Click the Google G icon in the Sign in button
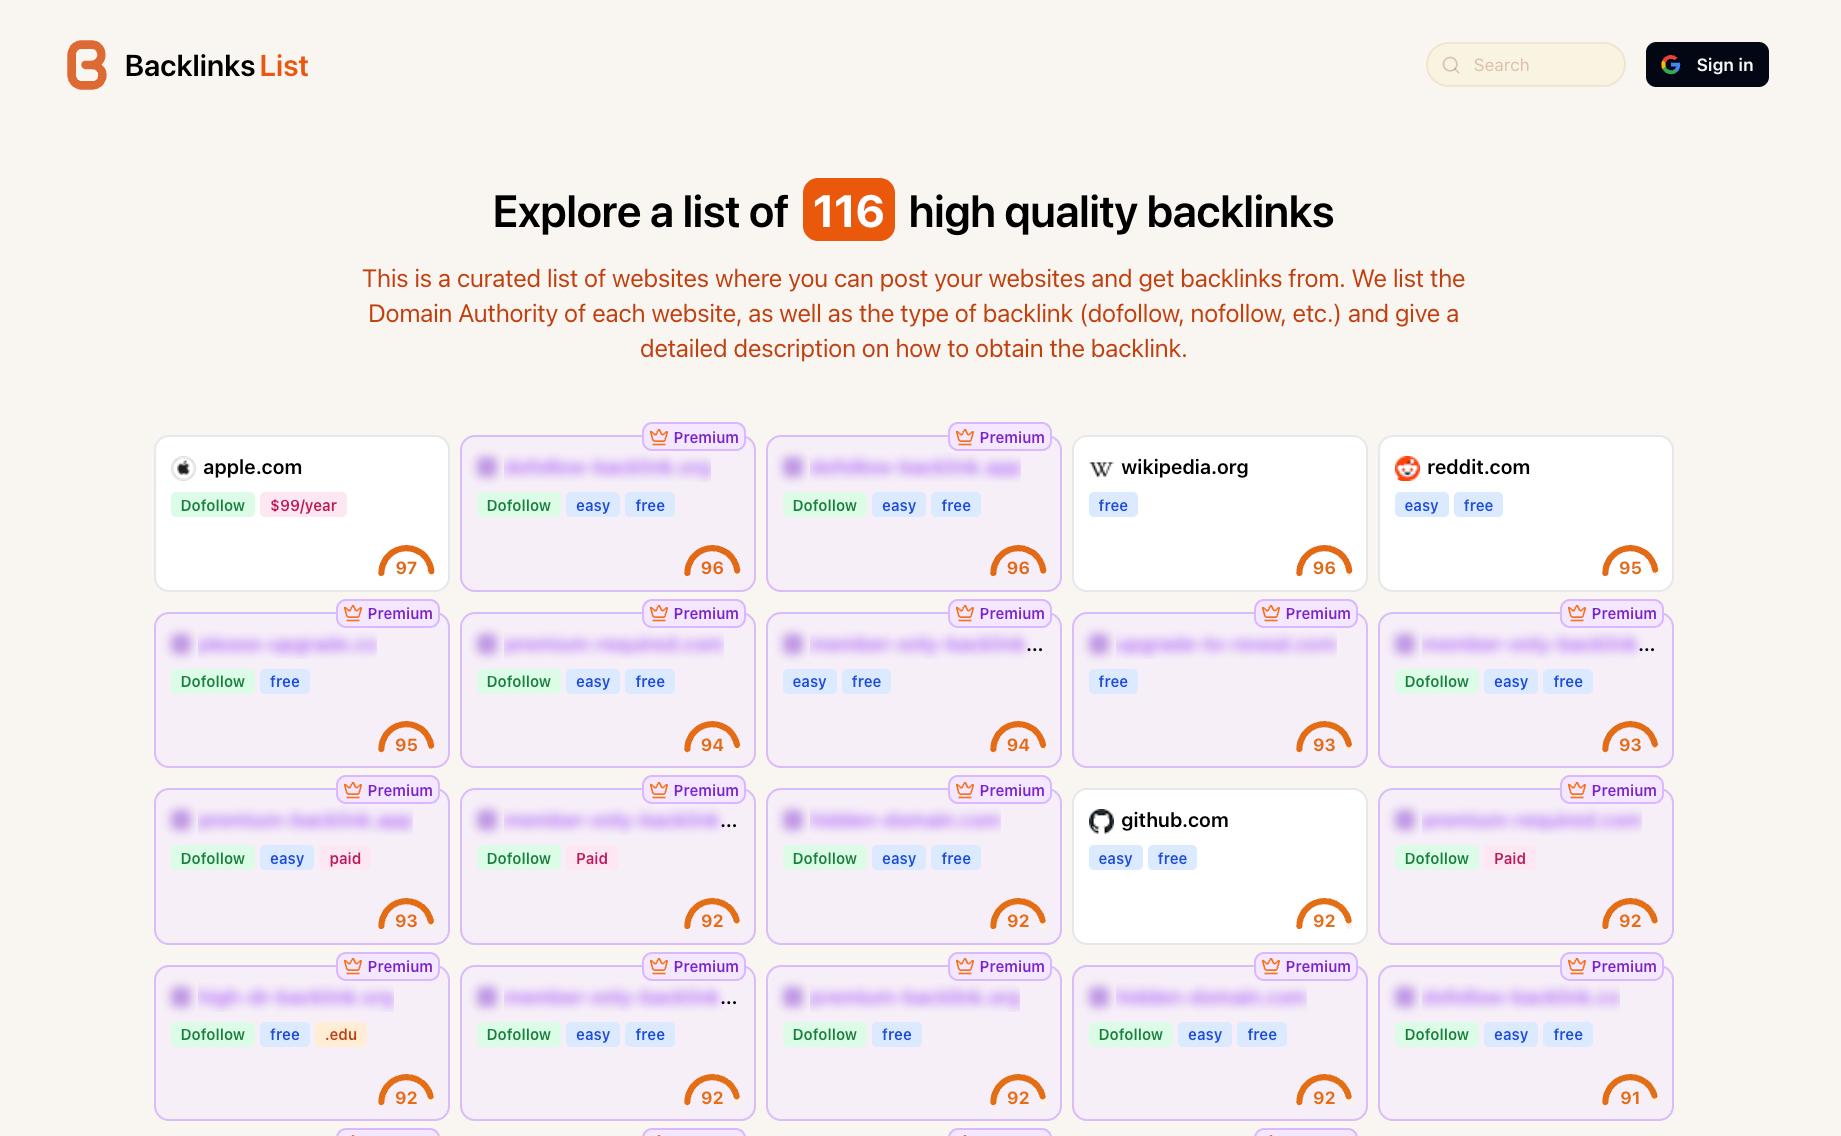1841x1136 pixels. [x=1671, y=64]
